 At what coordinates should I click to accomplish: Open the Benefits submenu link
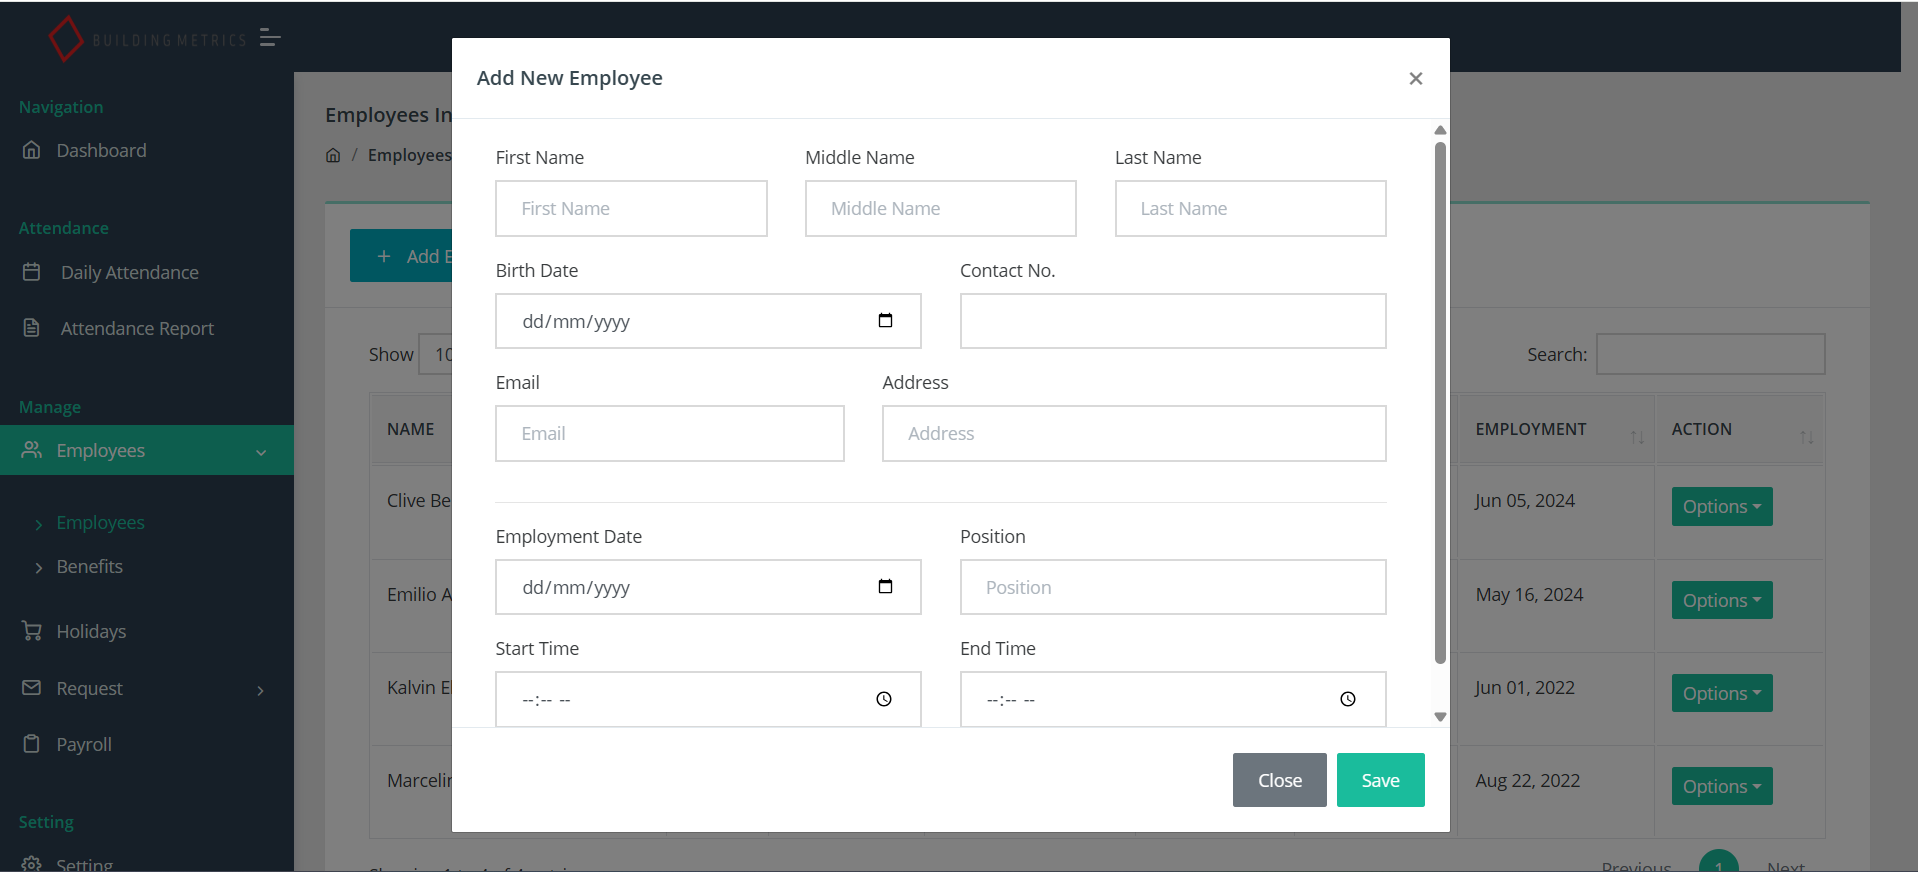[x=90, y=566]
